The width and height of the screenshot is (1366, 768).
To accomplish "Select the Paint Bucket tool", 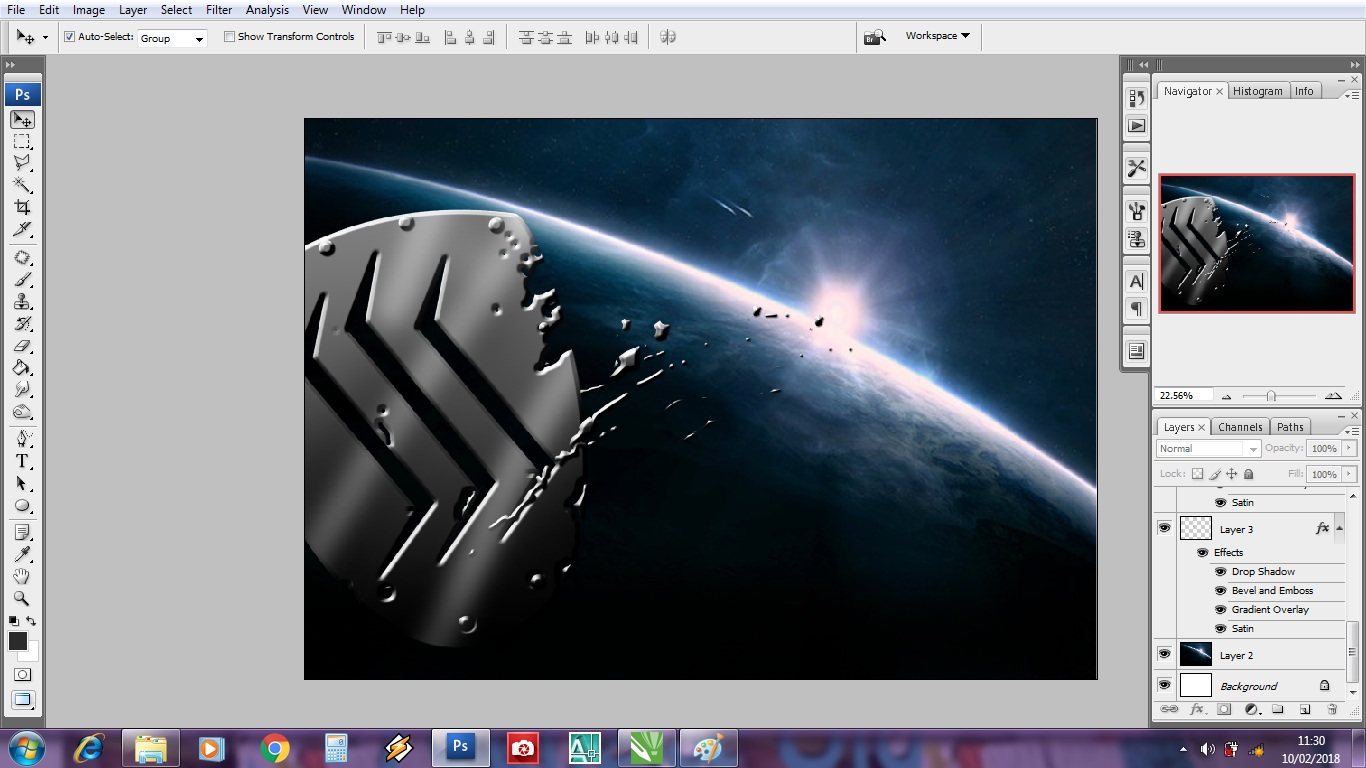I will coord(22,367).
